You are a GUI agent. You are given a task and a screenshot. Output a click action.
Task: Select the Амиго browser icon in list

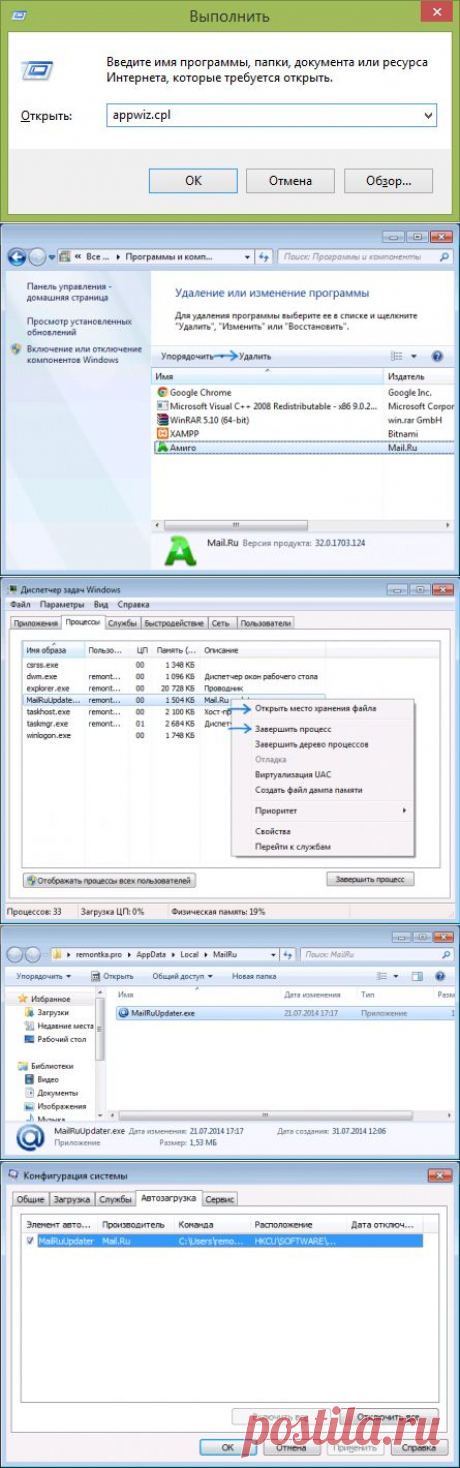coord(163,448)
